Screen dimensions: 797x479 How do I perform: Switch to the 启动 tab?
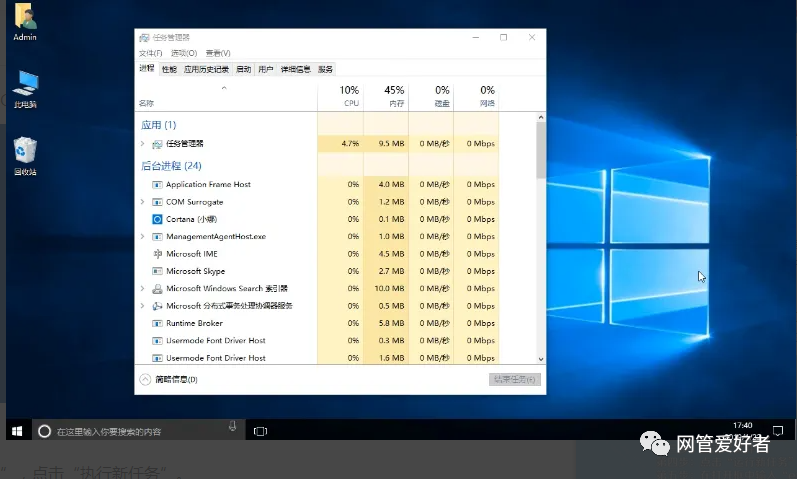coord(243,69)
